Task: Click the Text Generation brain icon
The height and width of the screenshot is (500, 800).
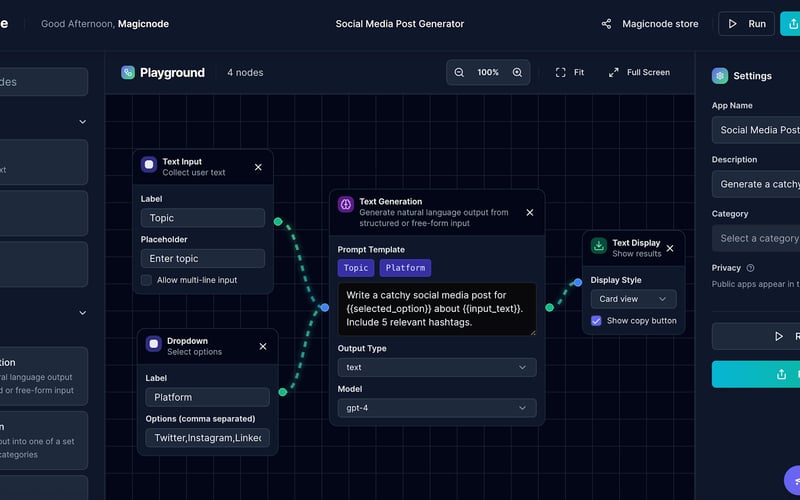Action: [346, 205]
